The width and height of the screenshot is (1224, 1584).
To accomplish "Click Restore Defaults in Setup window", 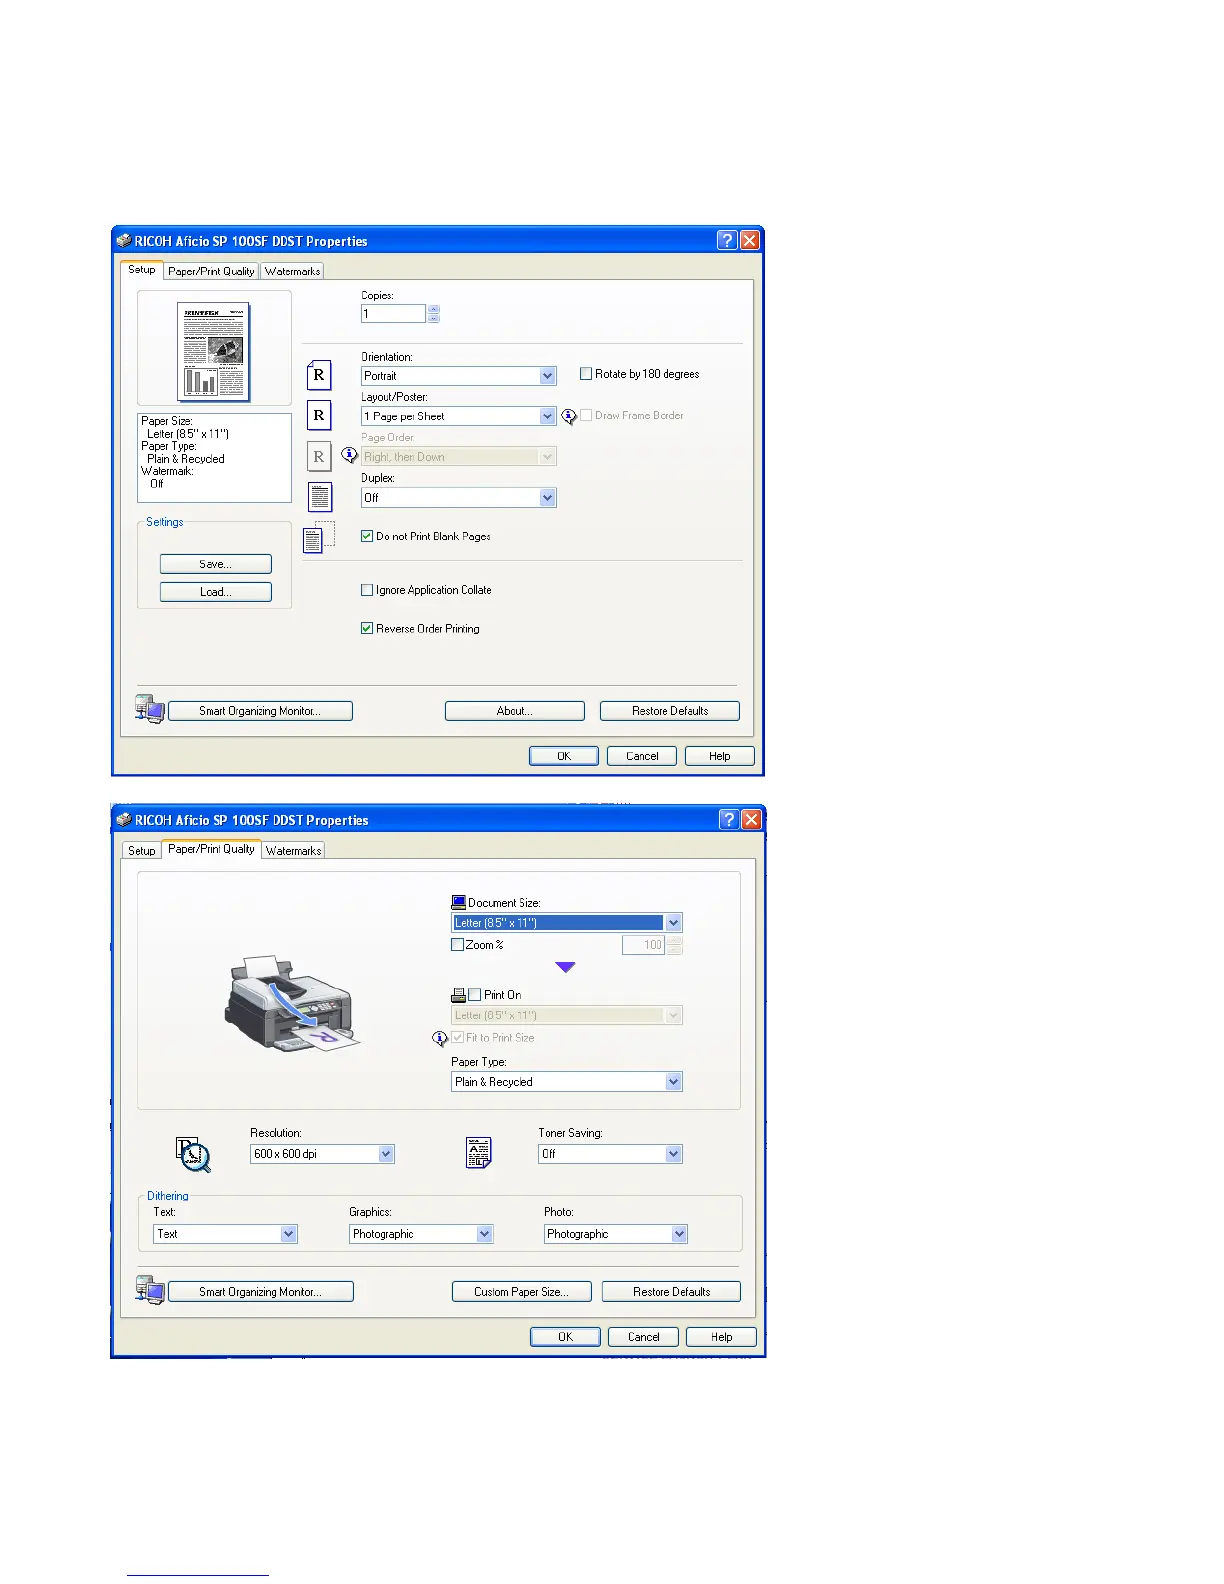I will tap(670, 711).
